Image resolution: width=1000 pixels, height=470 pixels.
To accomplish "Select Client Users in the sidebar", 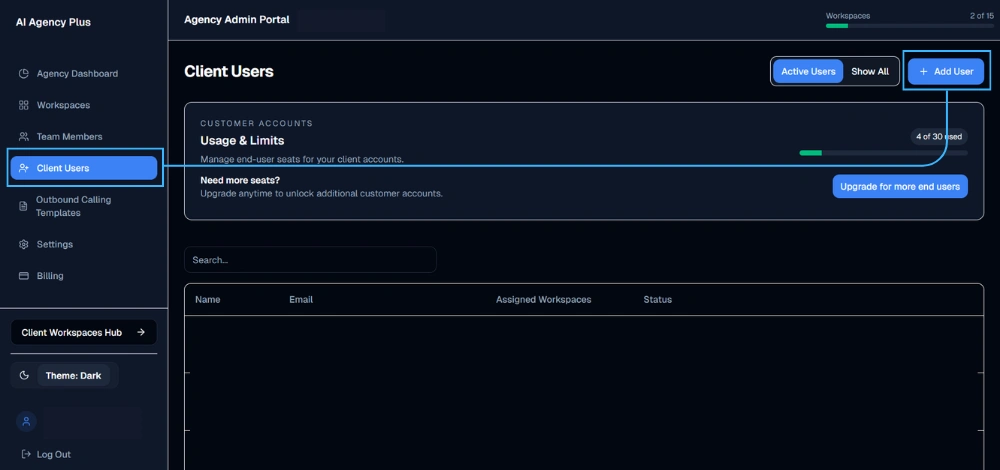I will pyautogui.click(x=84, y=168).
